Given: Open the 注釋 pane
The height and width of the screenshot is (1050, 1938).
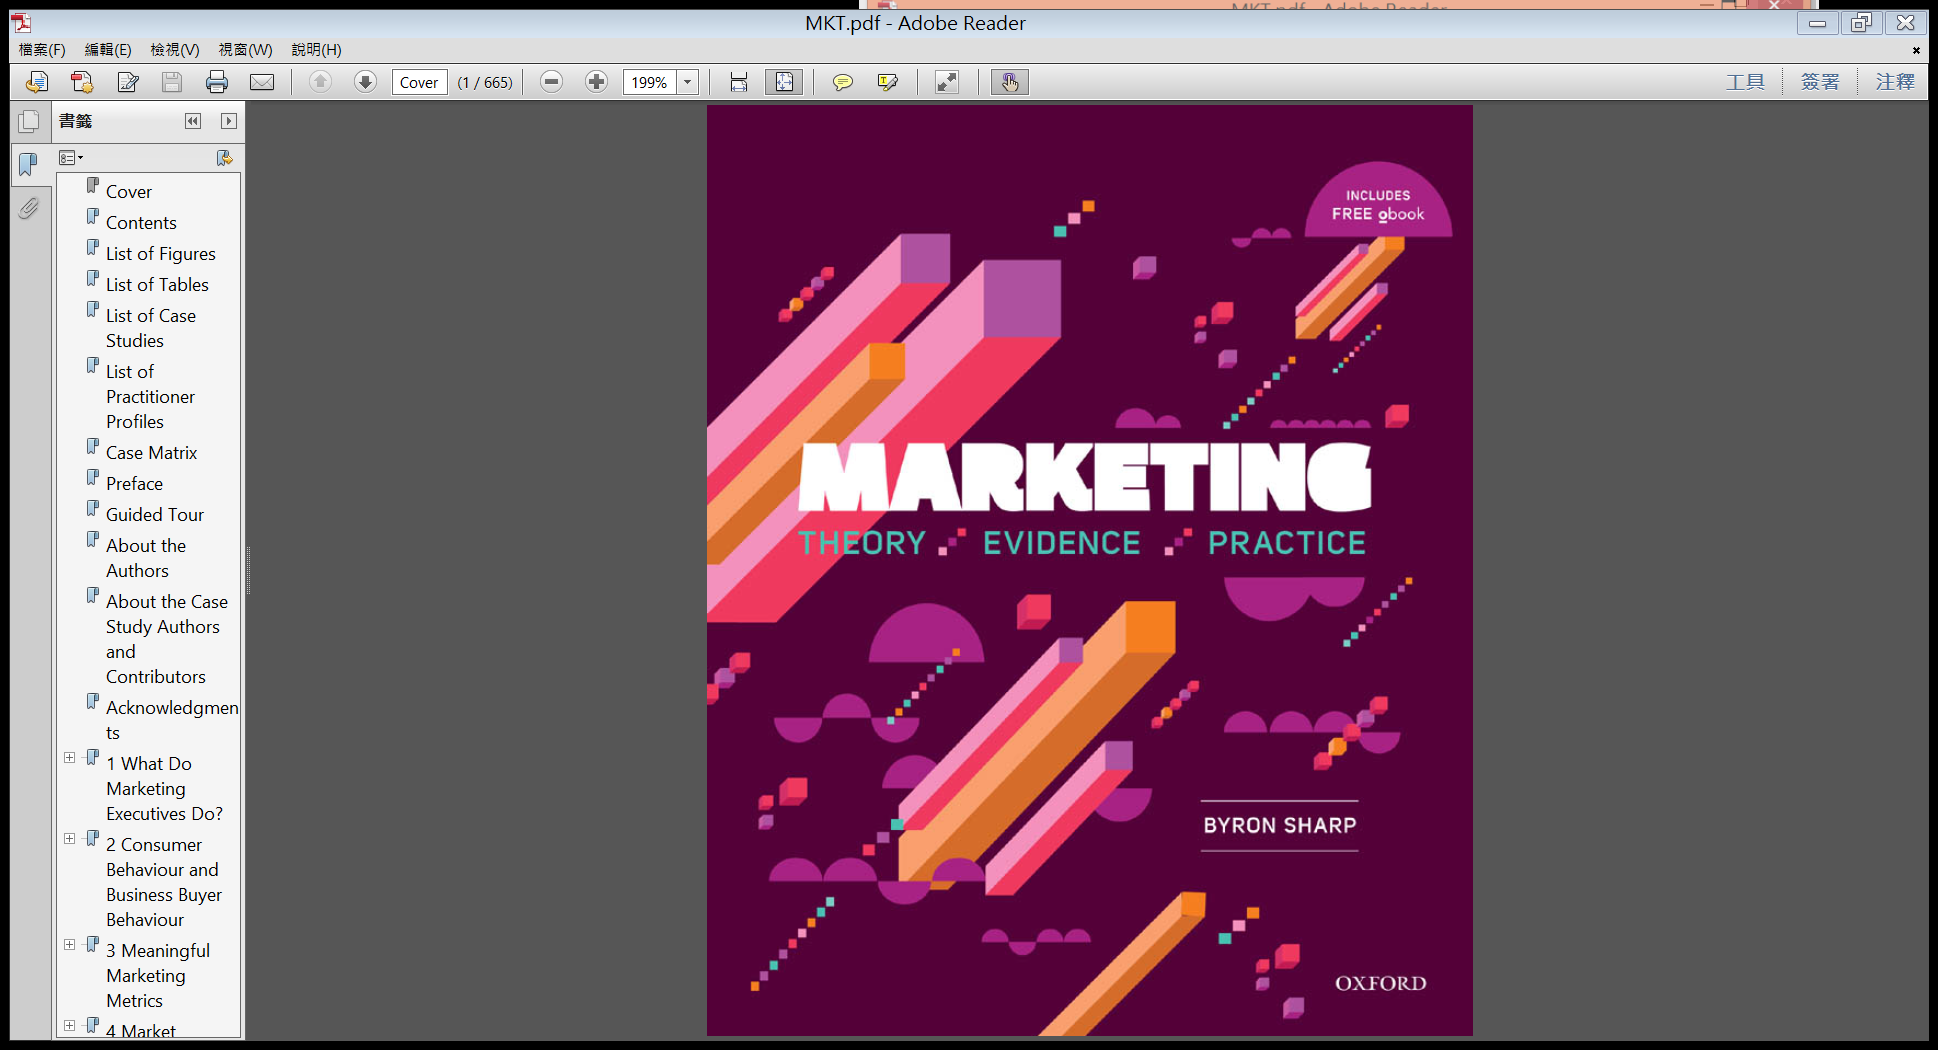Looking at the screenshot, I should point(1894,82).
